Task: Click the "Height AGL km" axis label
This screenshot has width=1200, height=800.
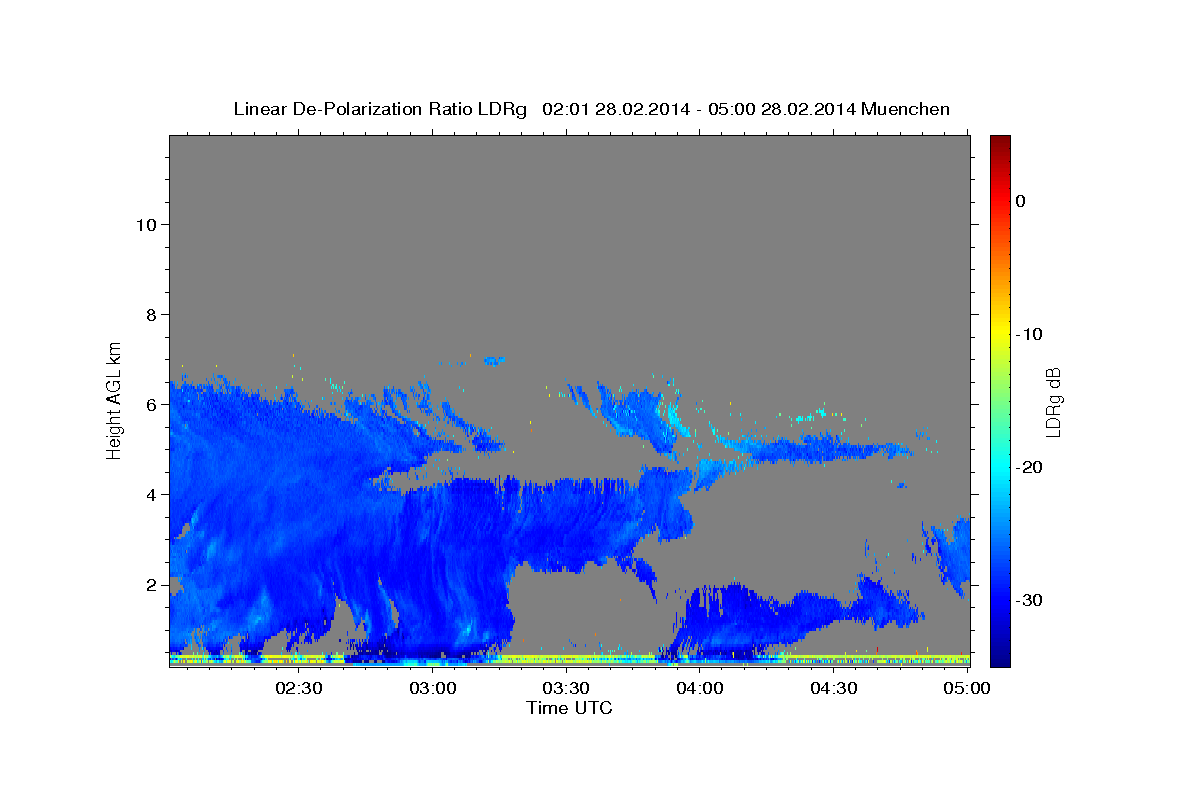Action: pos(114,399)
